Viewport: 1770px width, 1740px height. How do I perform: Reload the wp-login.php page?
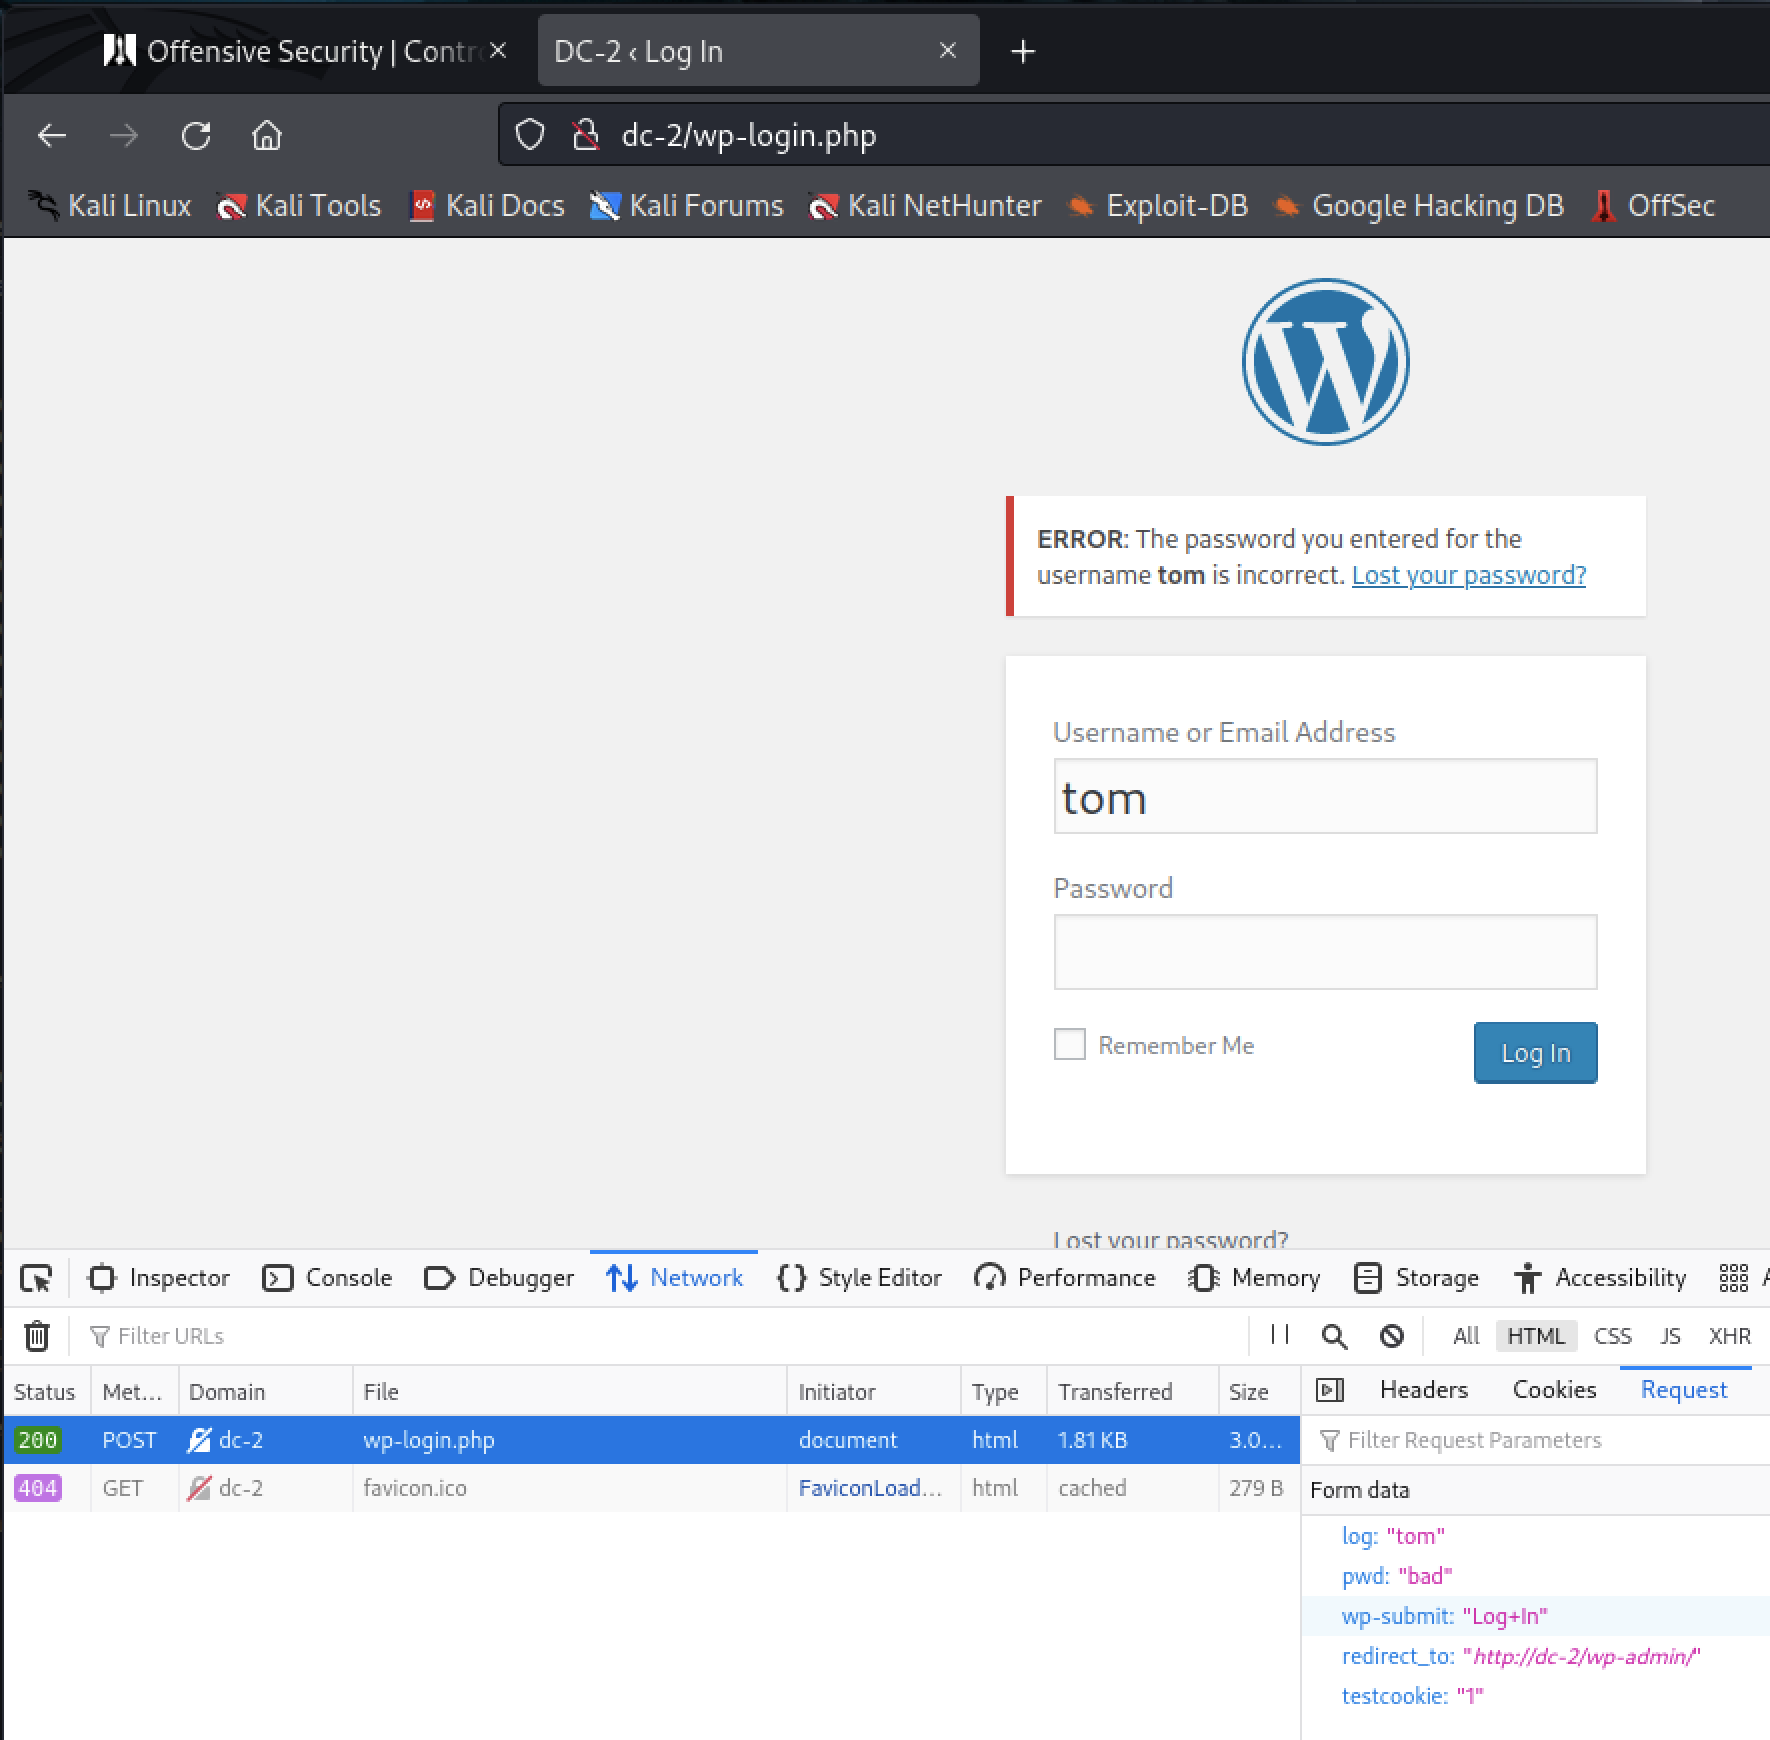coord(196,134)
